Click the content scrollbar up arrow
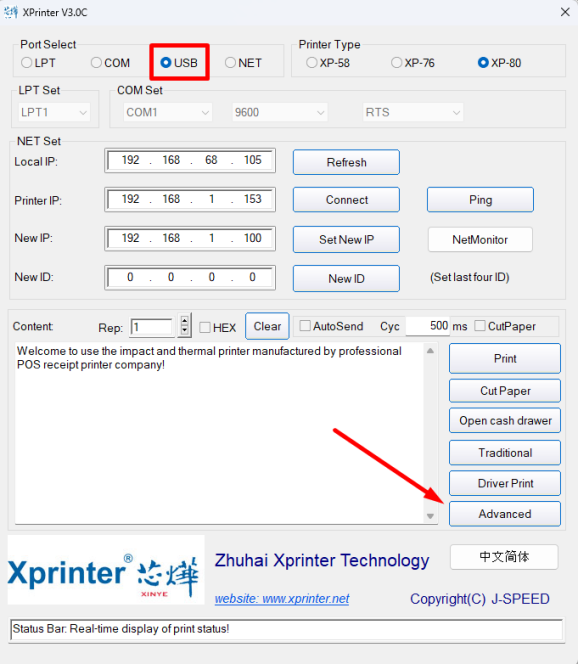This screenshot has height=665, width=579. tap(430, 350)
